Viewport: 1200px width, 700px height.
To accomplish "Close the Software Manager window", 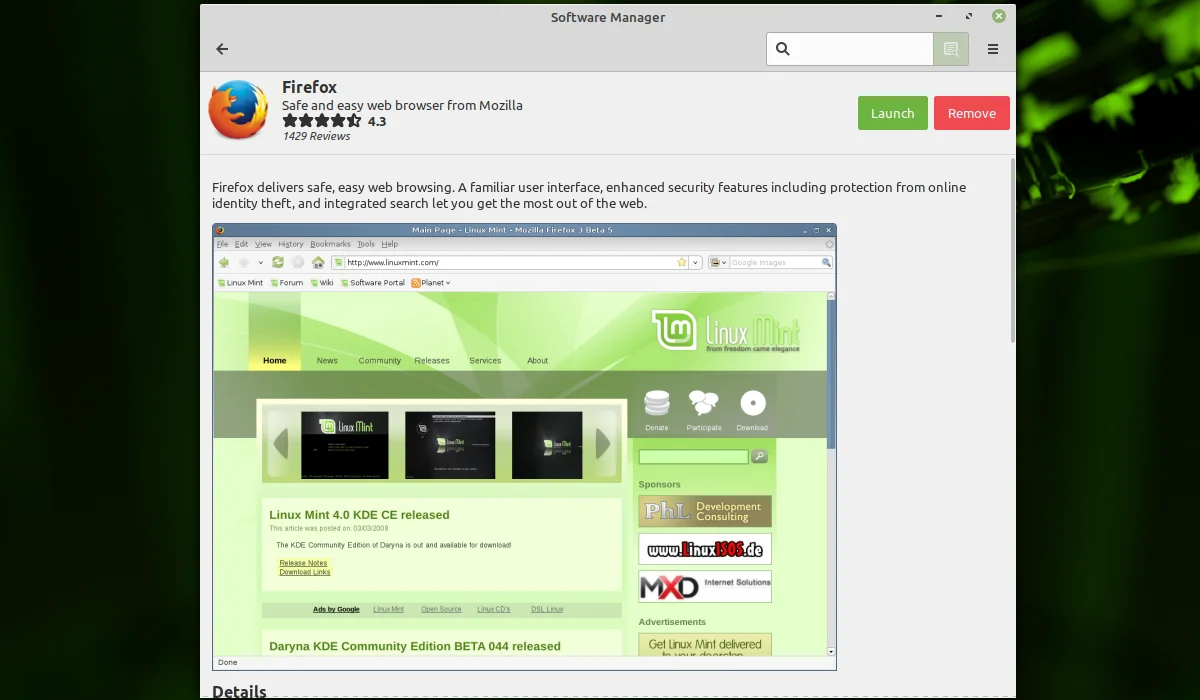I will point(999,16).
